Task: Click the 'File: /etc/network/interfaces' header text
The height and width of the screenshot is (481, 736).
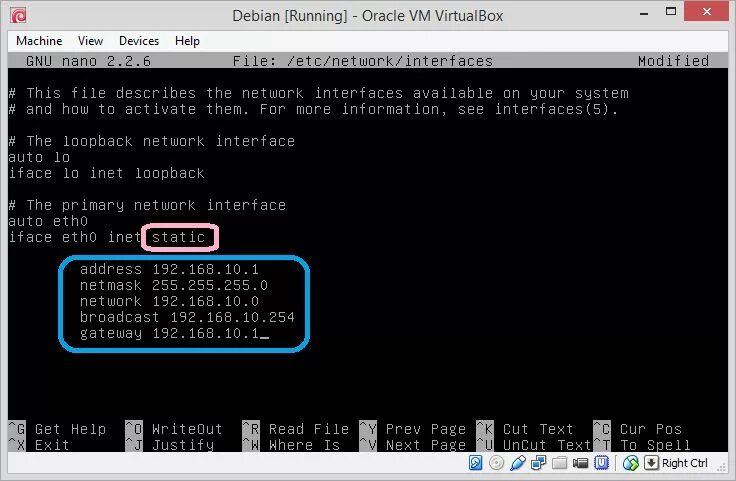Action: click(x=363, y=61)
